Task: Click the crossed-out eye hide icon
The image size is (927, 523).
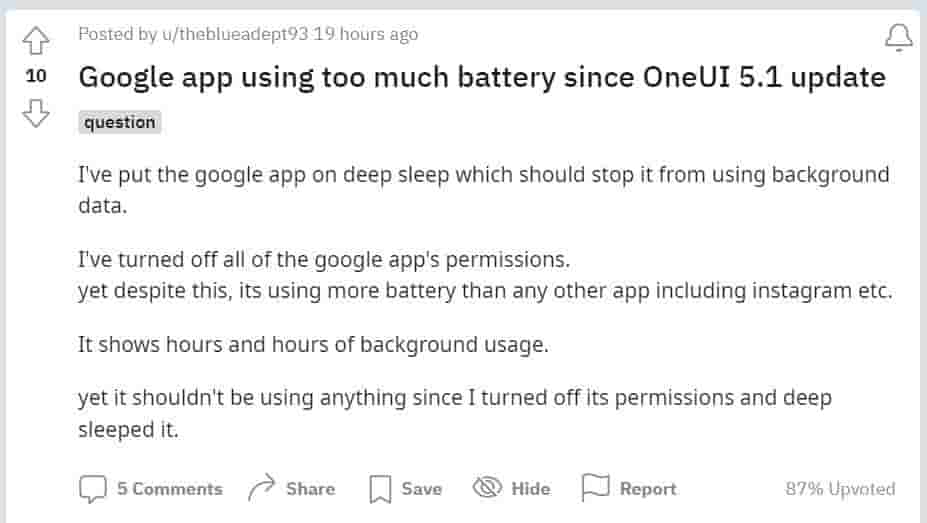Action: coord(486,489)
